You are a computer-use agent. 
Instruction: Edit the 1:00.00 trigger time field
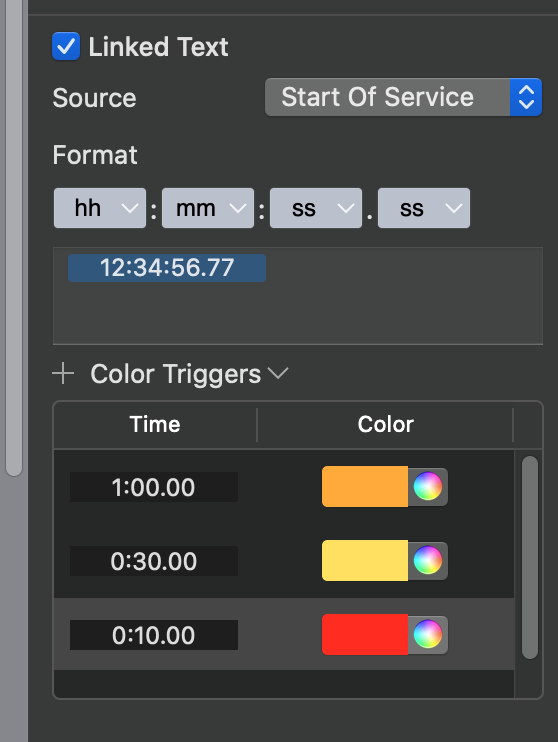tap(154, 487)
